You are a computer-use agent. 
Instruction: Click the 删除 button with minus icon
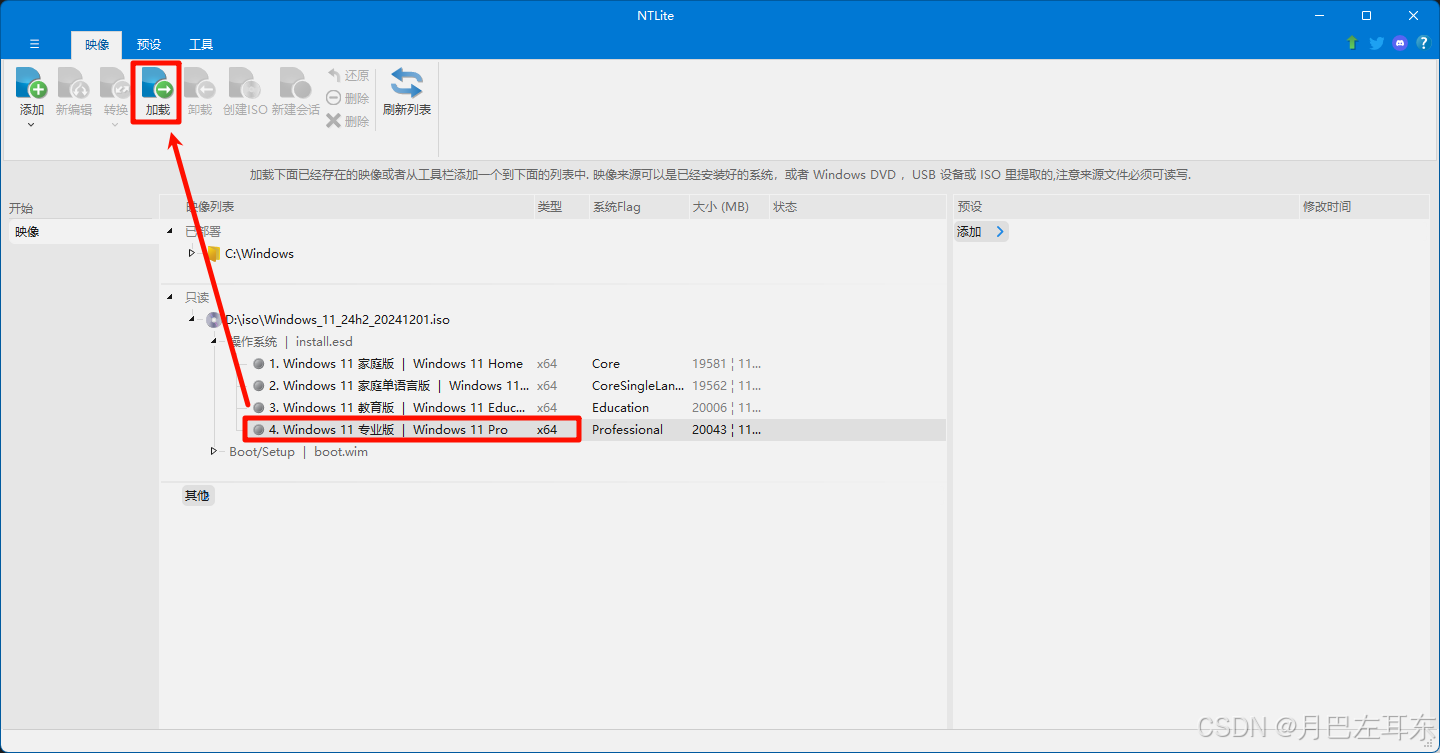tap(348, 98)
